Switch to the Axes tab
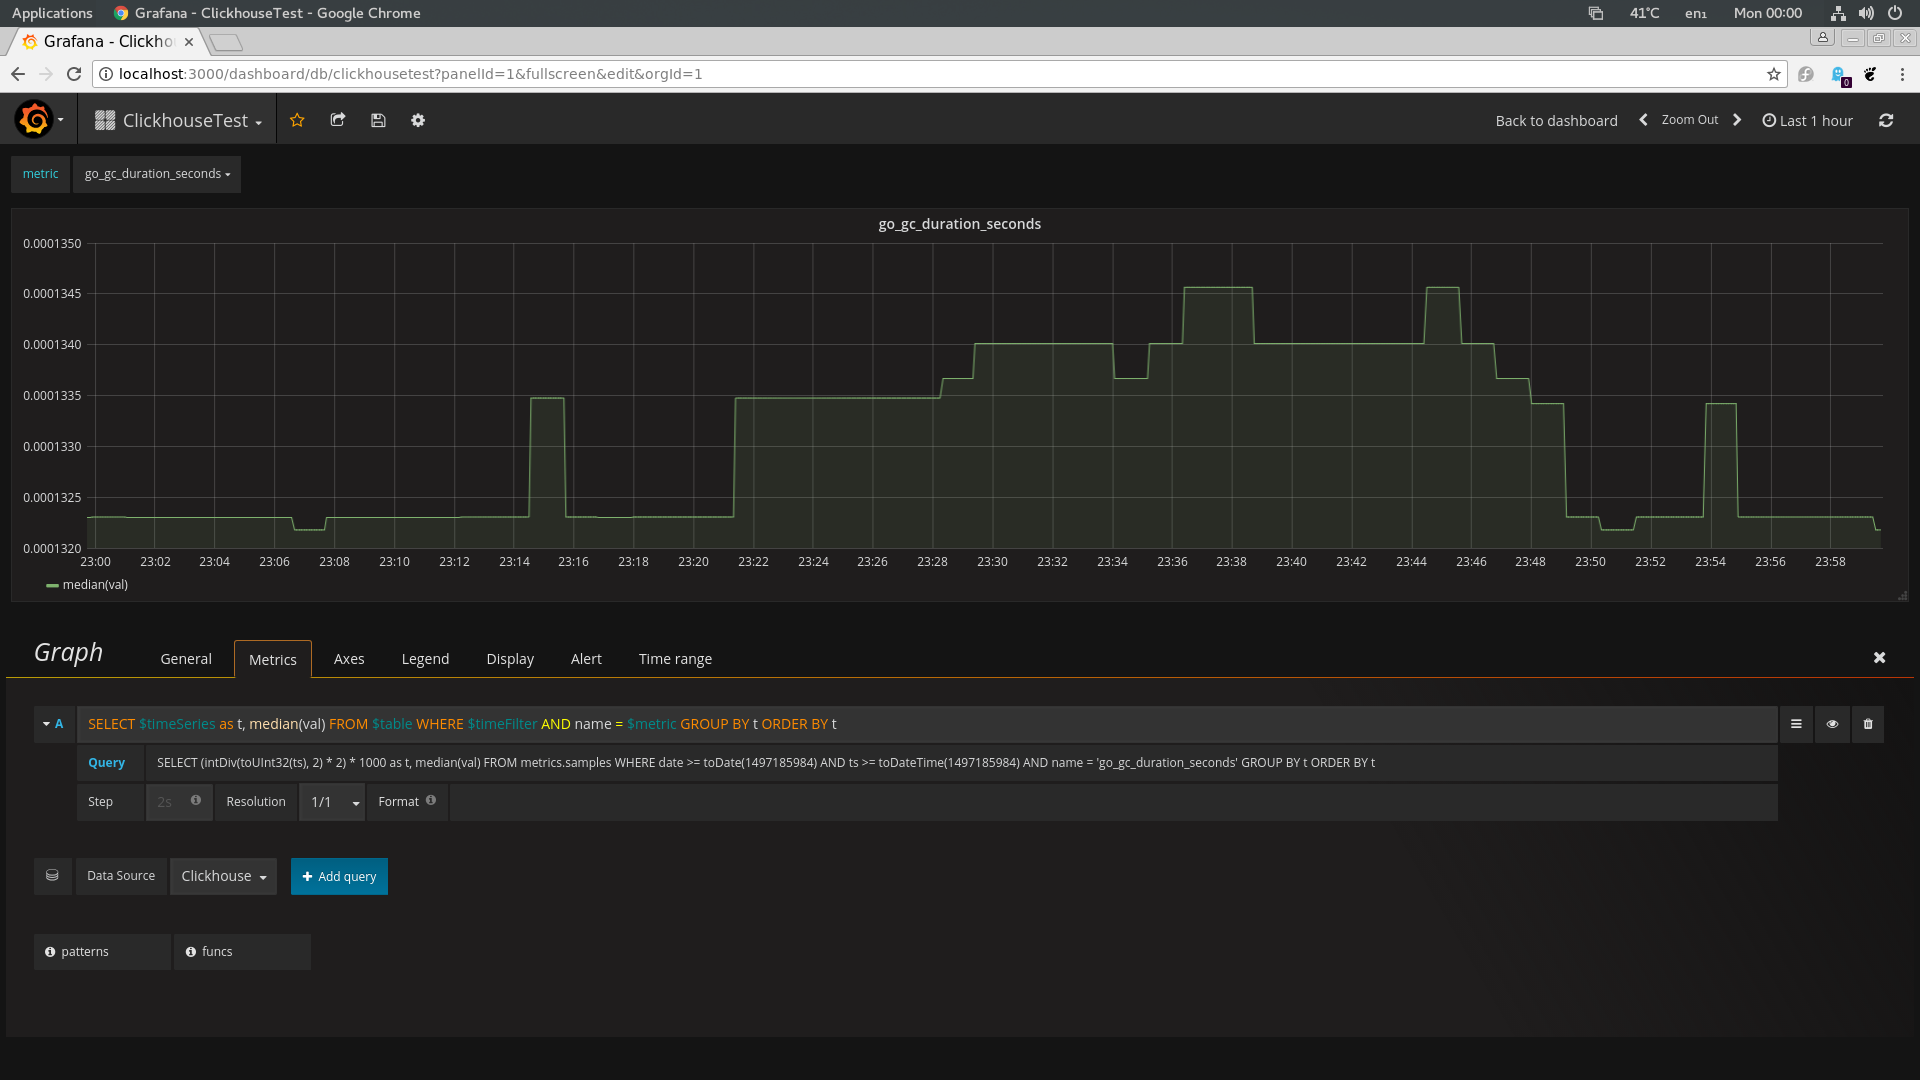Image resolution: width=1920 pixels, height=1080 pixels. pyautogui.click(x=349, y=659)
